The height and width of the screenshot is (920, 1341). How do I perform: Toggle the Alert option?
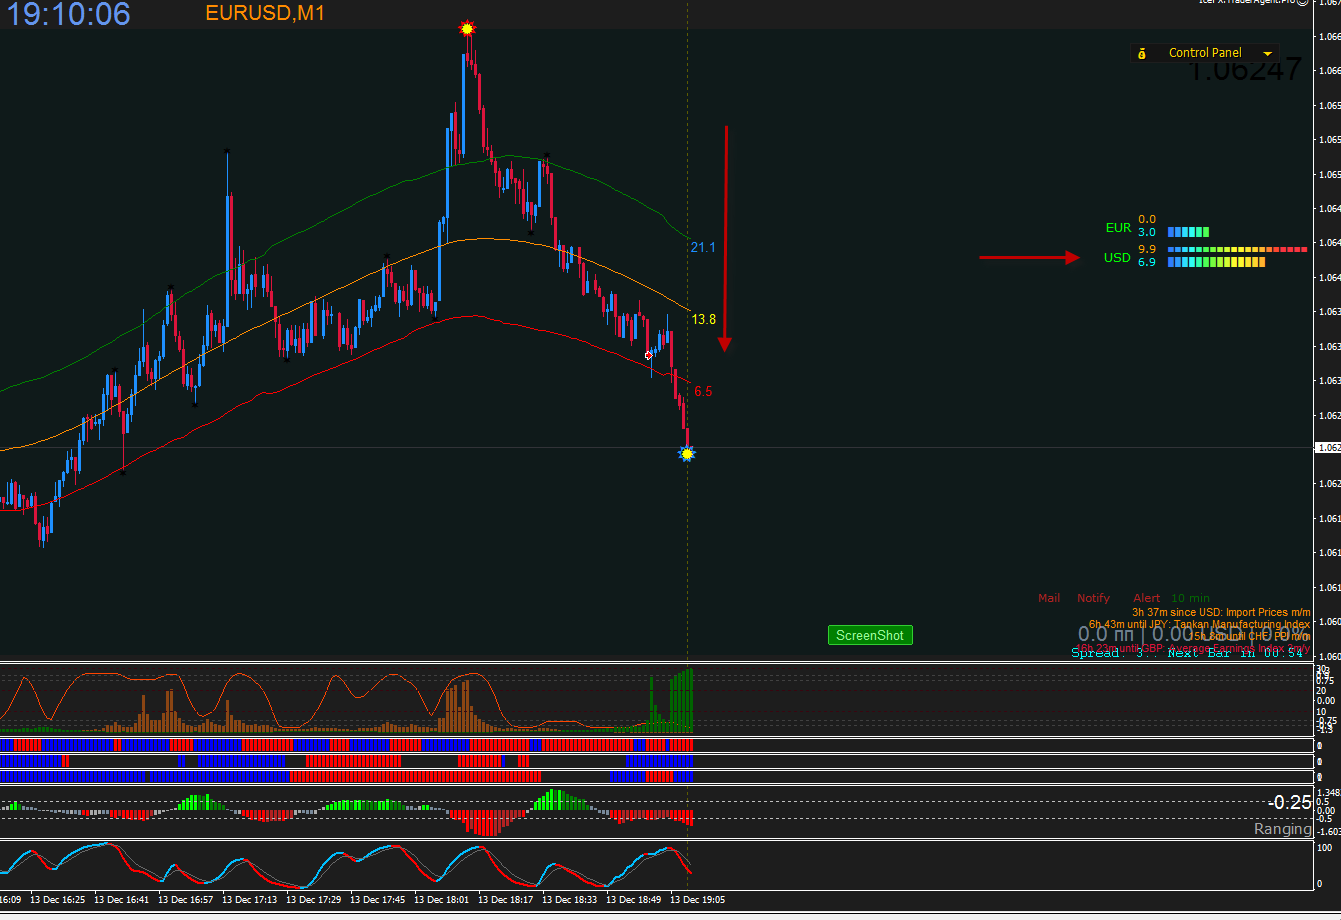tap(1147, 598)
